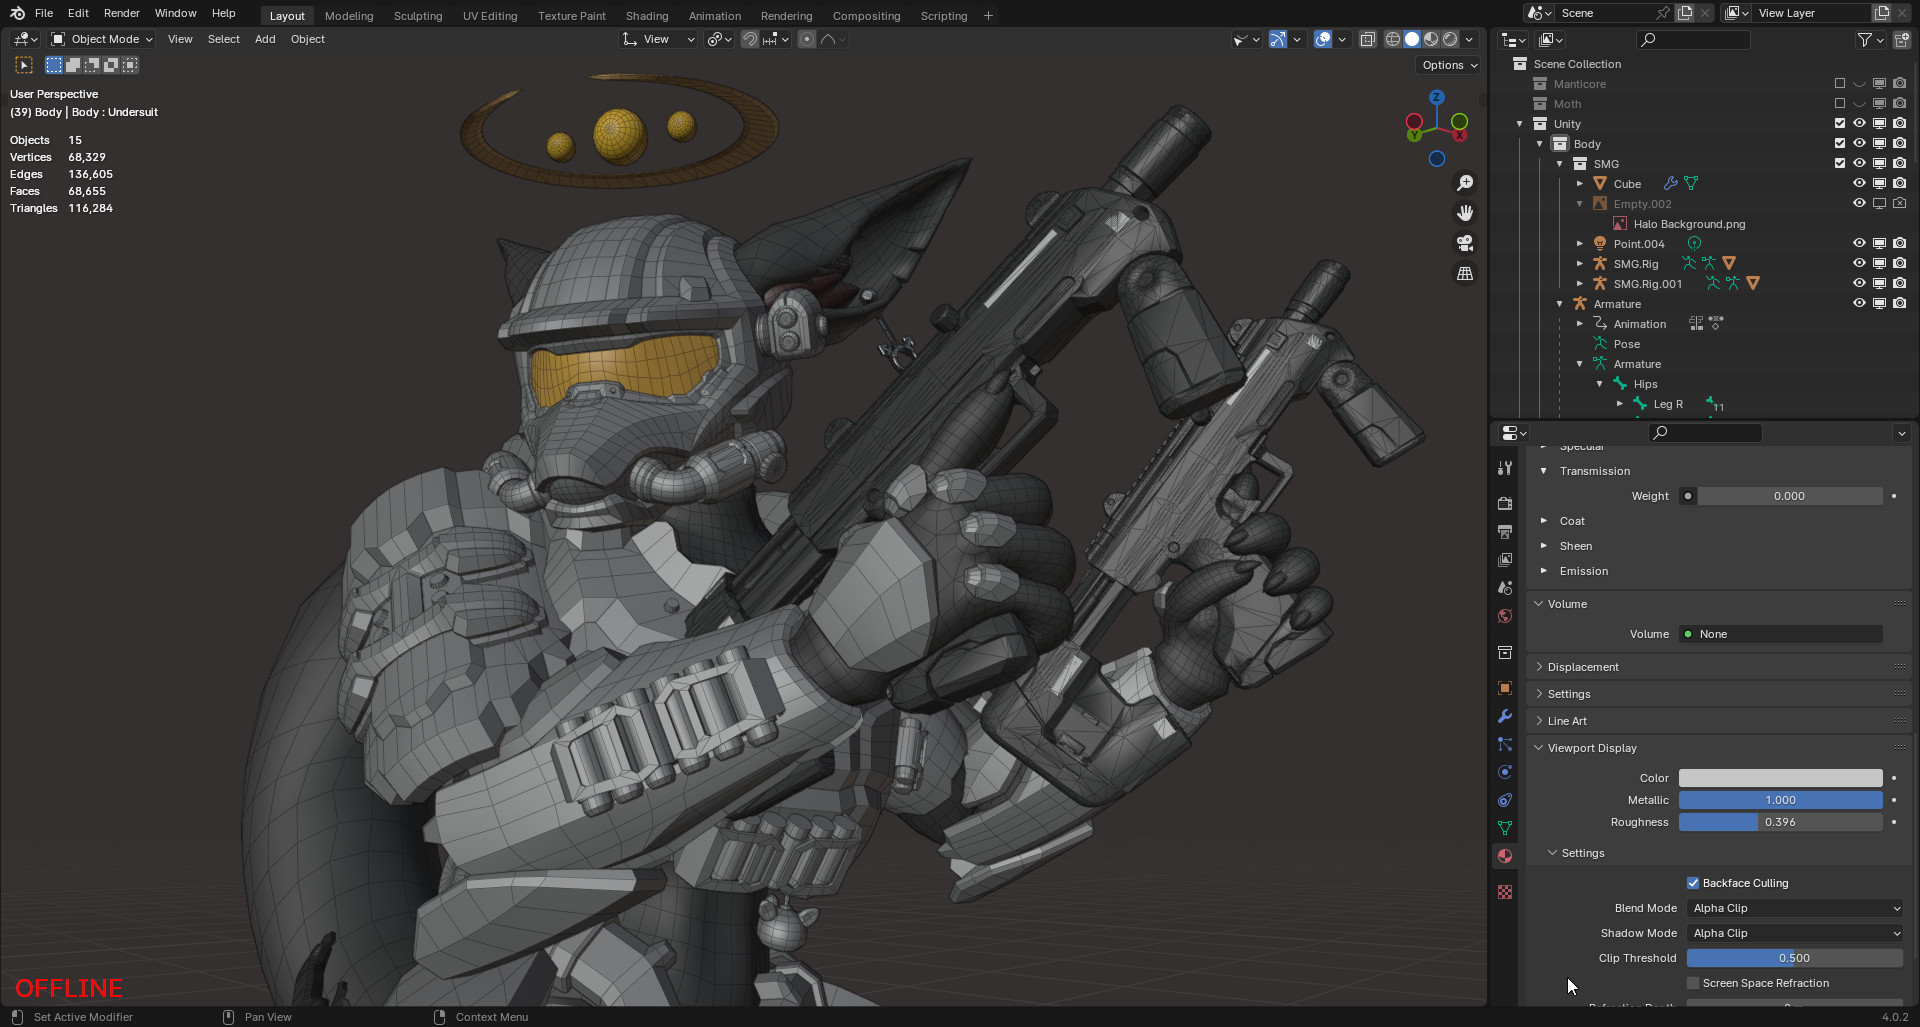Open the Render properties tab
This screenshot has width=1920, height=1027.
tap(1505, 503)
